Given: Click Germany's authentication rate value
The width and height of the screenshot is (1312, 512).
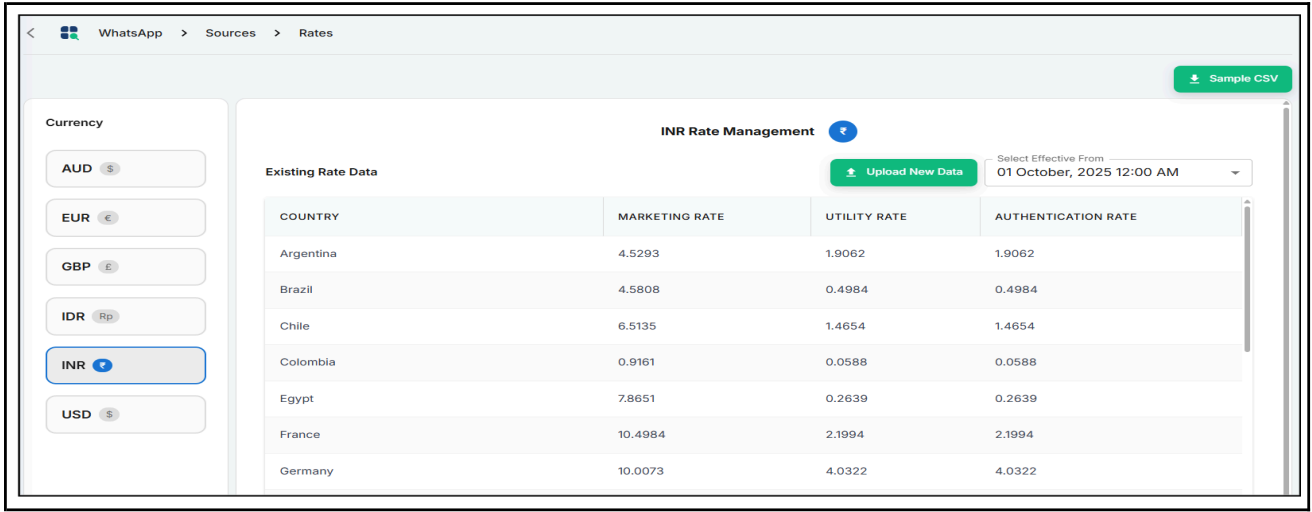Looking at the screenshot, I should tap(1016, 471).
